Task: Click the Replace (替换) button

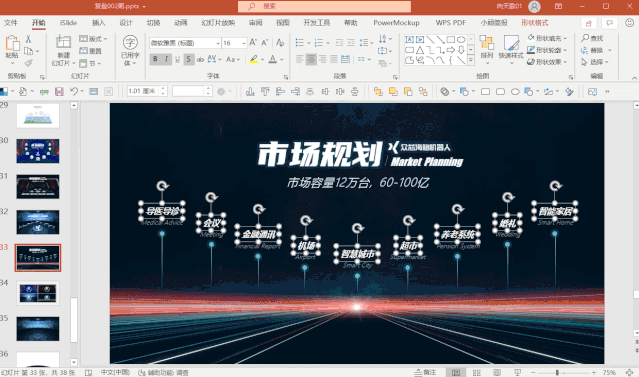Action: (x=596, y=50)
